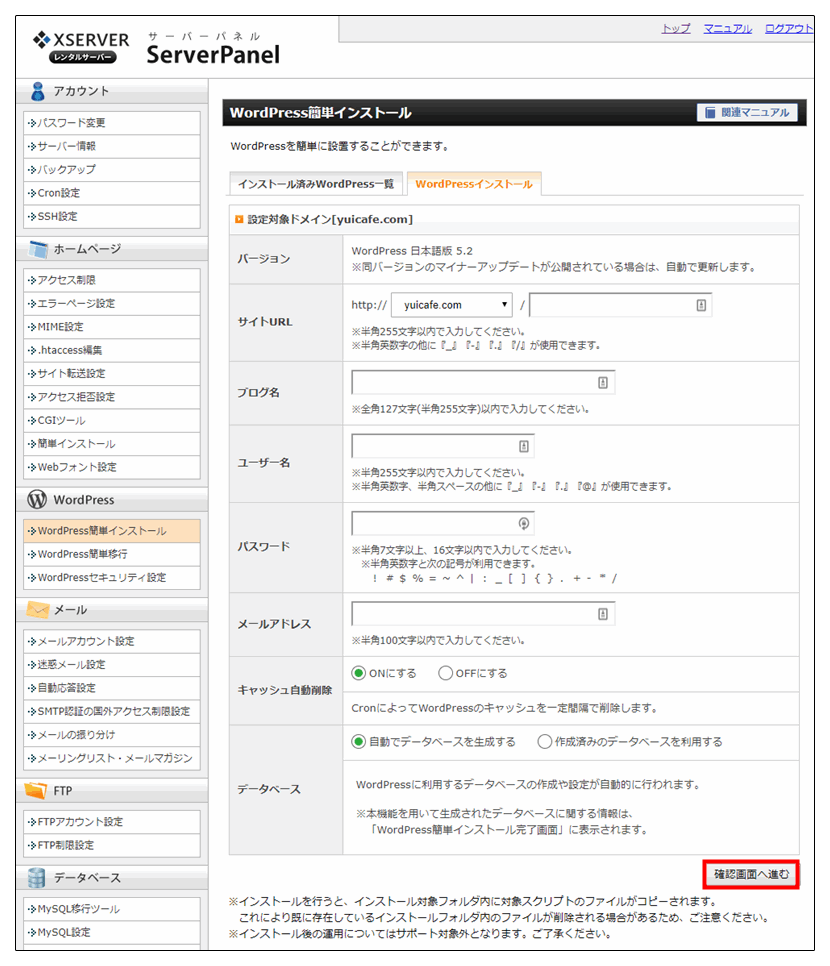Focus the メールアドレス input field
The image size is (830, 966).
pyautogui.click(x=483, y=614)
